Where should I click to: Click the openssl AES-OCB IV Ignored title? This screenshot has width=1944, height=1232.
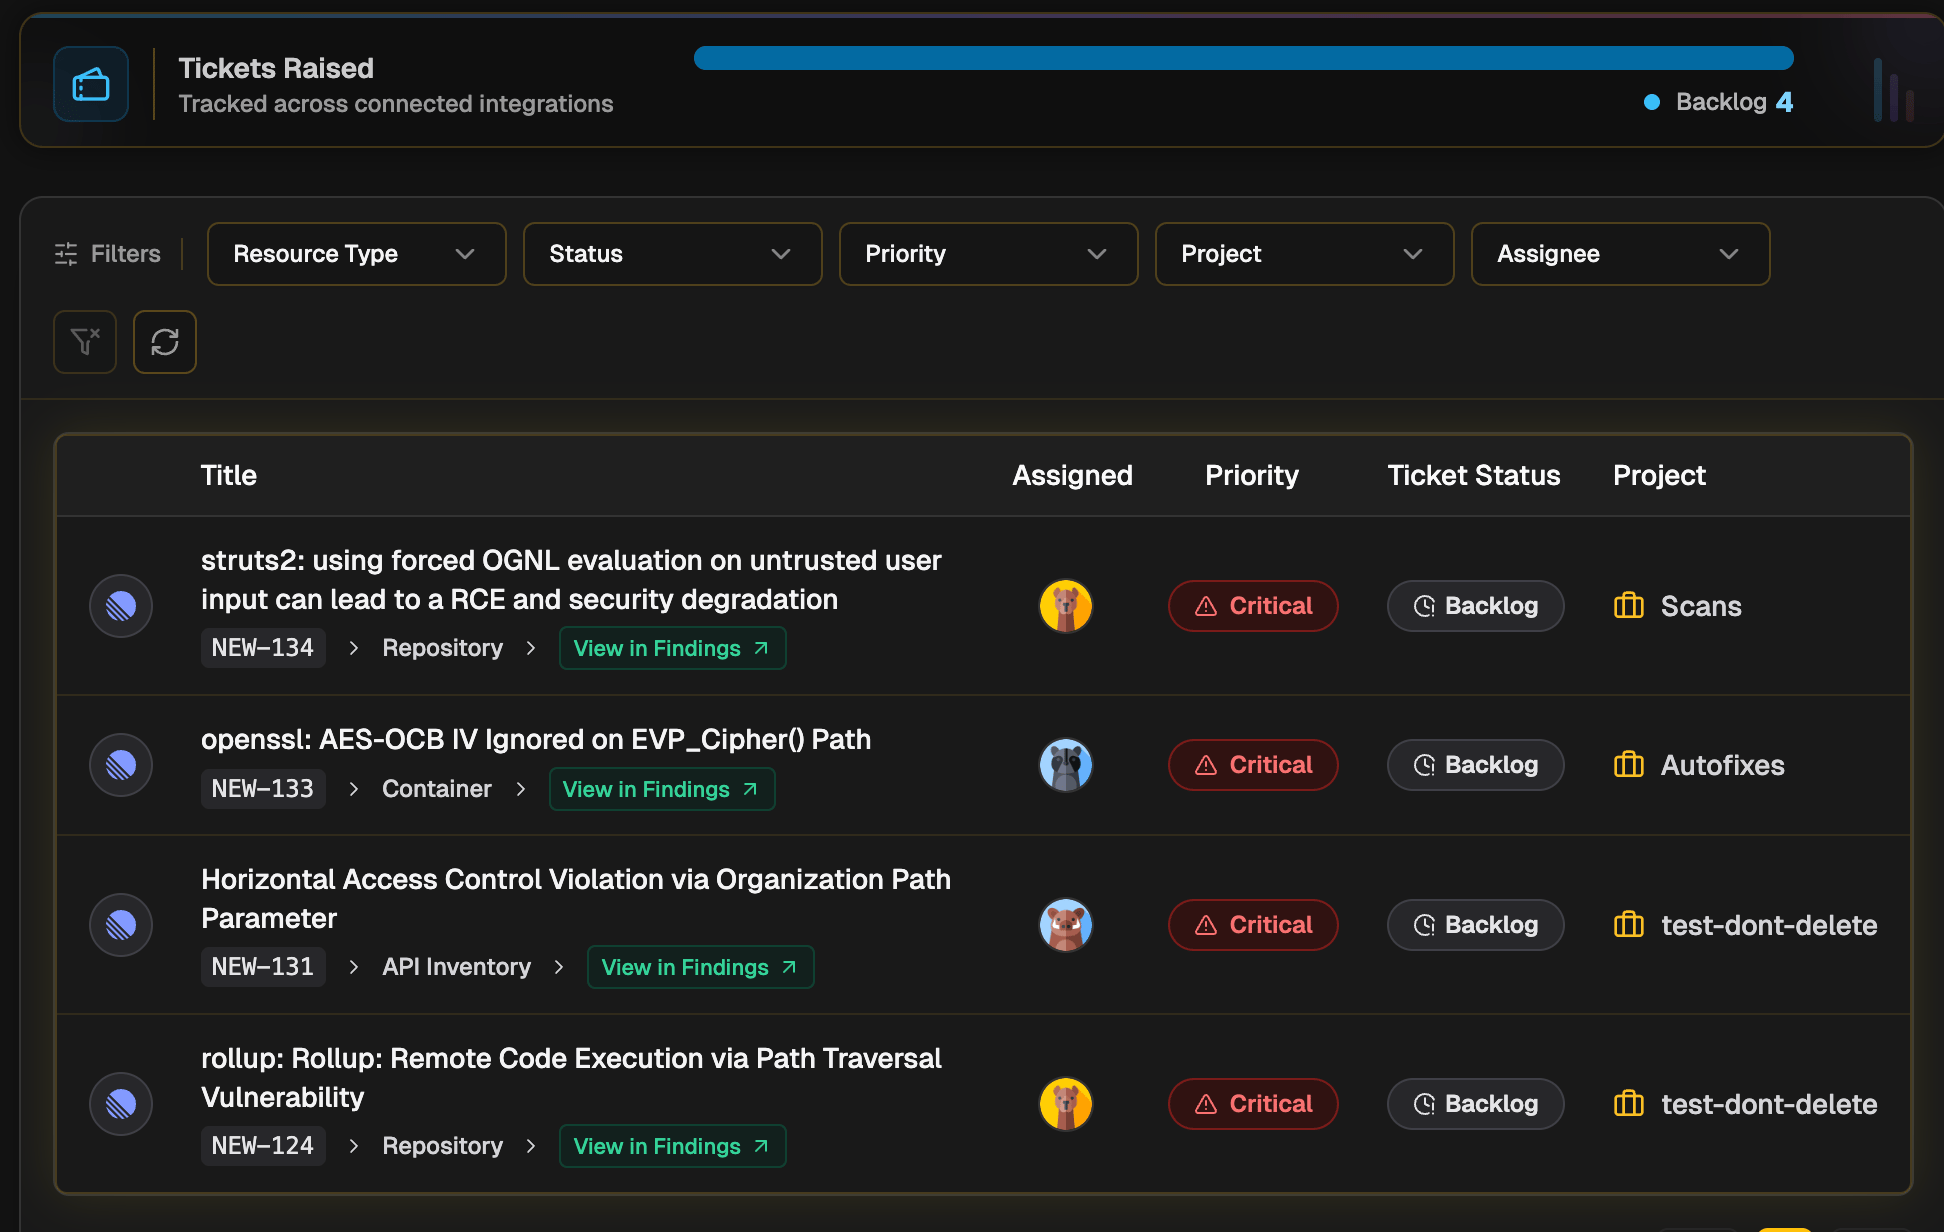[536, 740]
